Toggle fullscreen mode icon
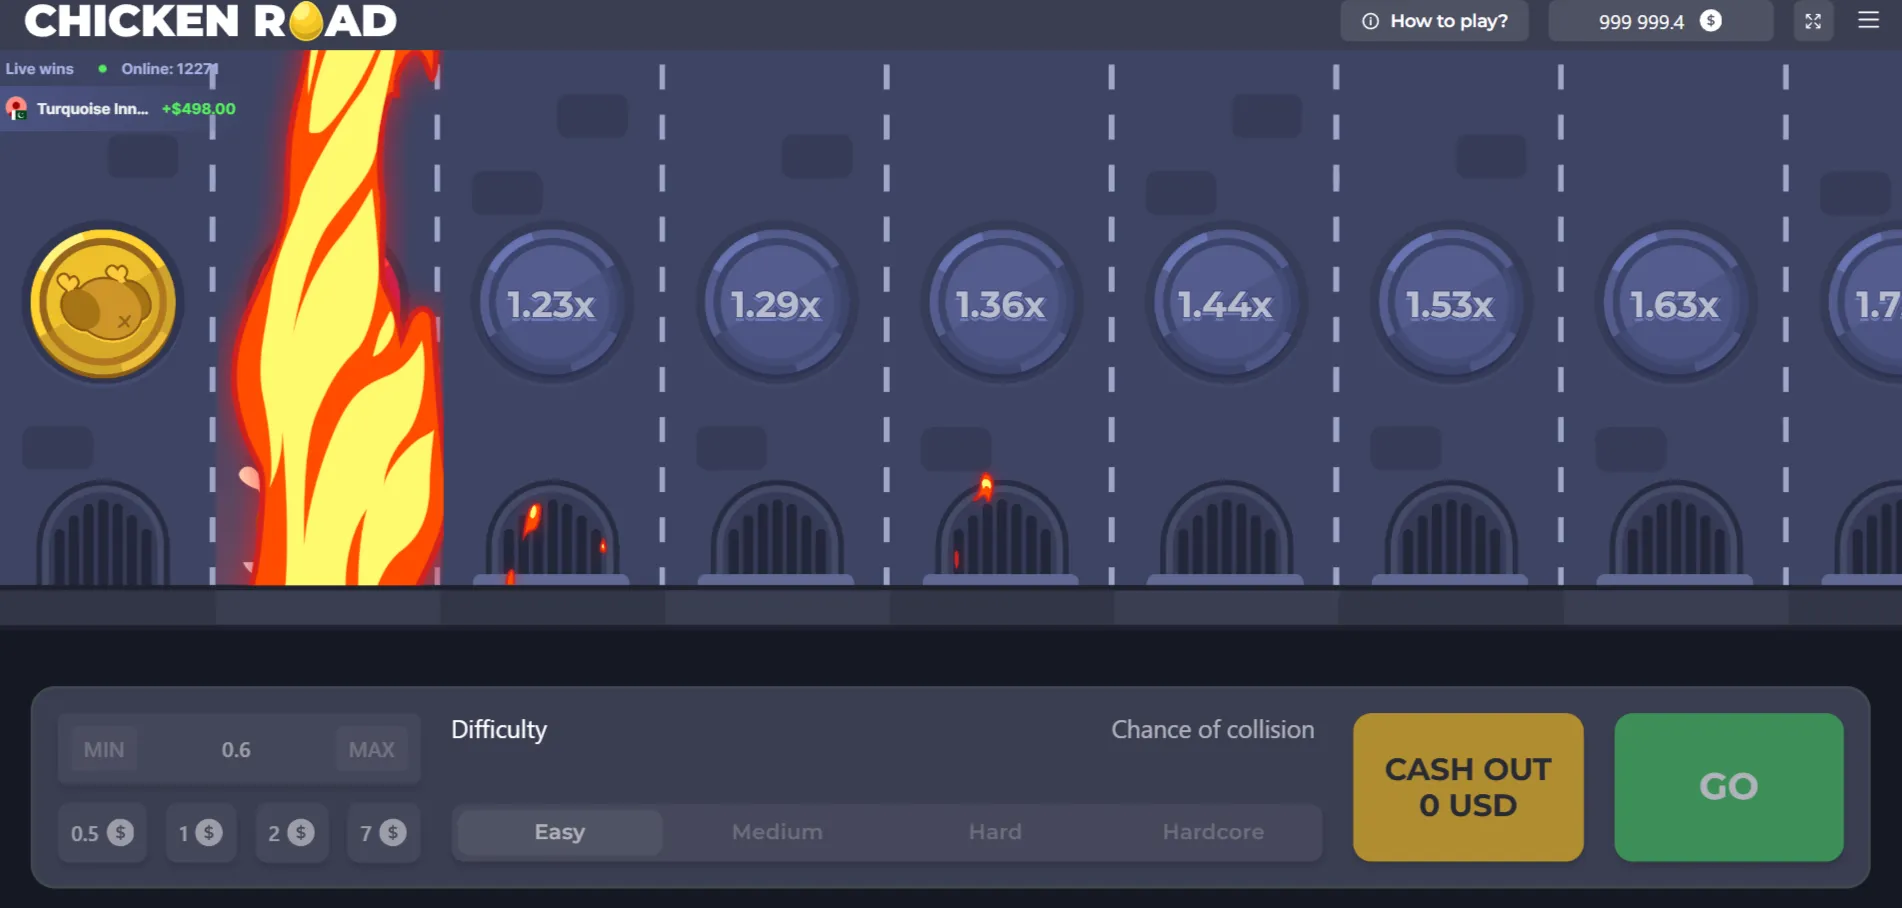Screen dimensions: 1902x908 click(1812, 21)
